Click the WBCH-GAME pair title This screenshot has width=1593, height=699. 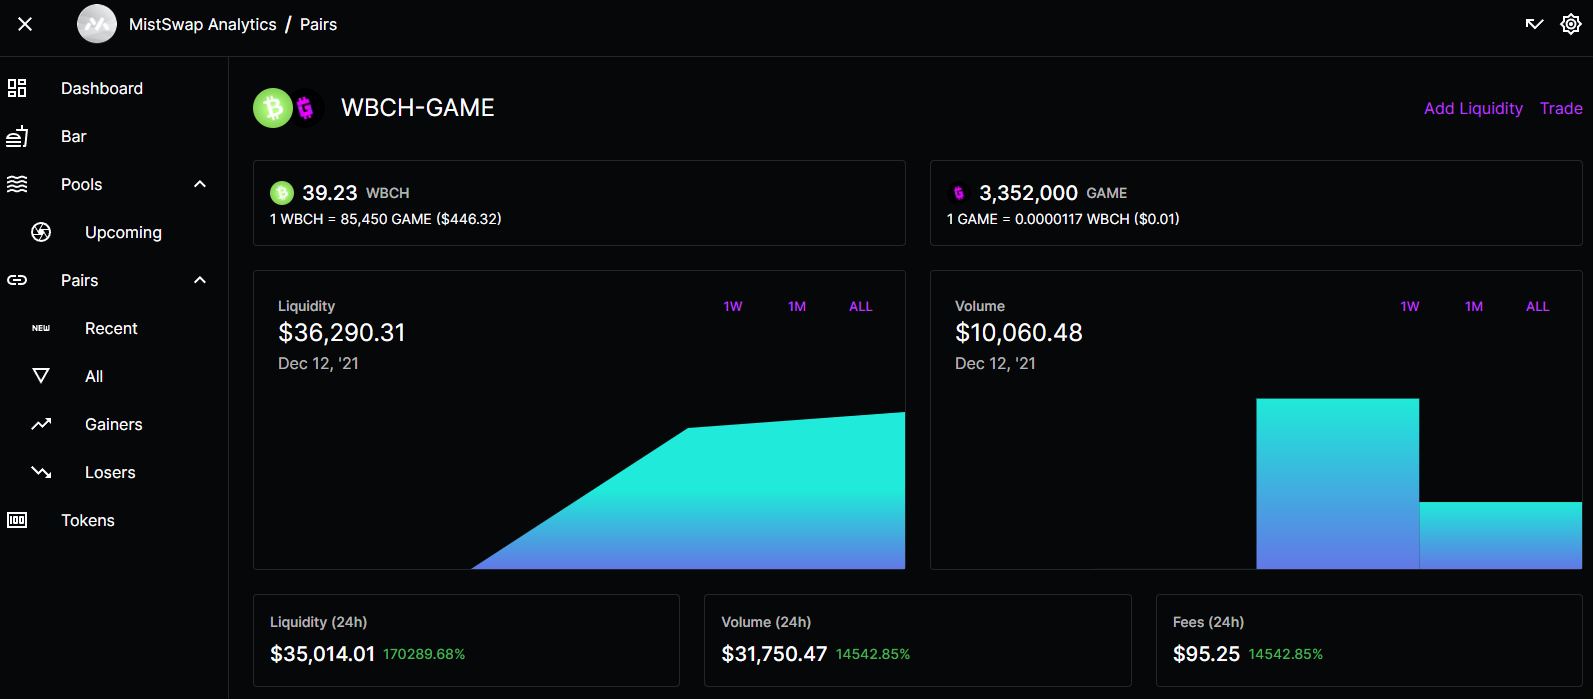418,108
